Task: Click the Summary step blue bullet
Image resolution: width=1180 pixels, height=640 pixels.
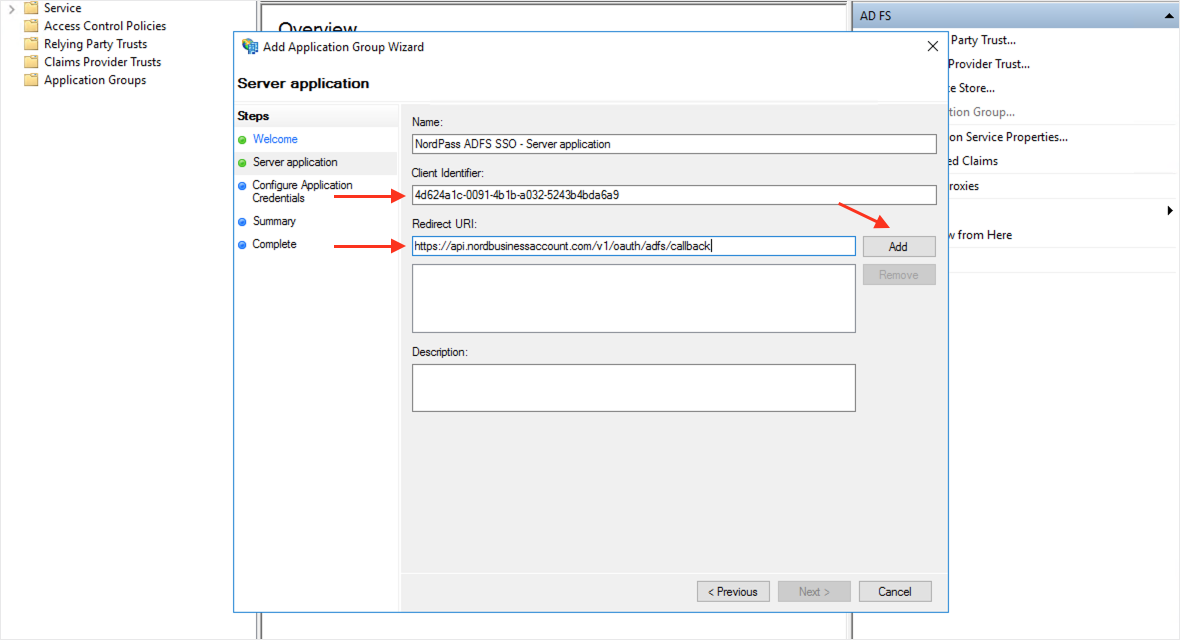Action: (x=242, y=222)
